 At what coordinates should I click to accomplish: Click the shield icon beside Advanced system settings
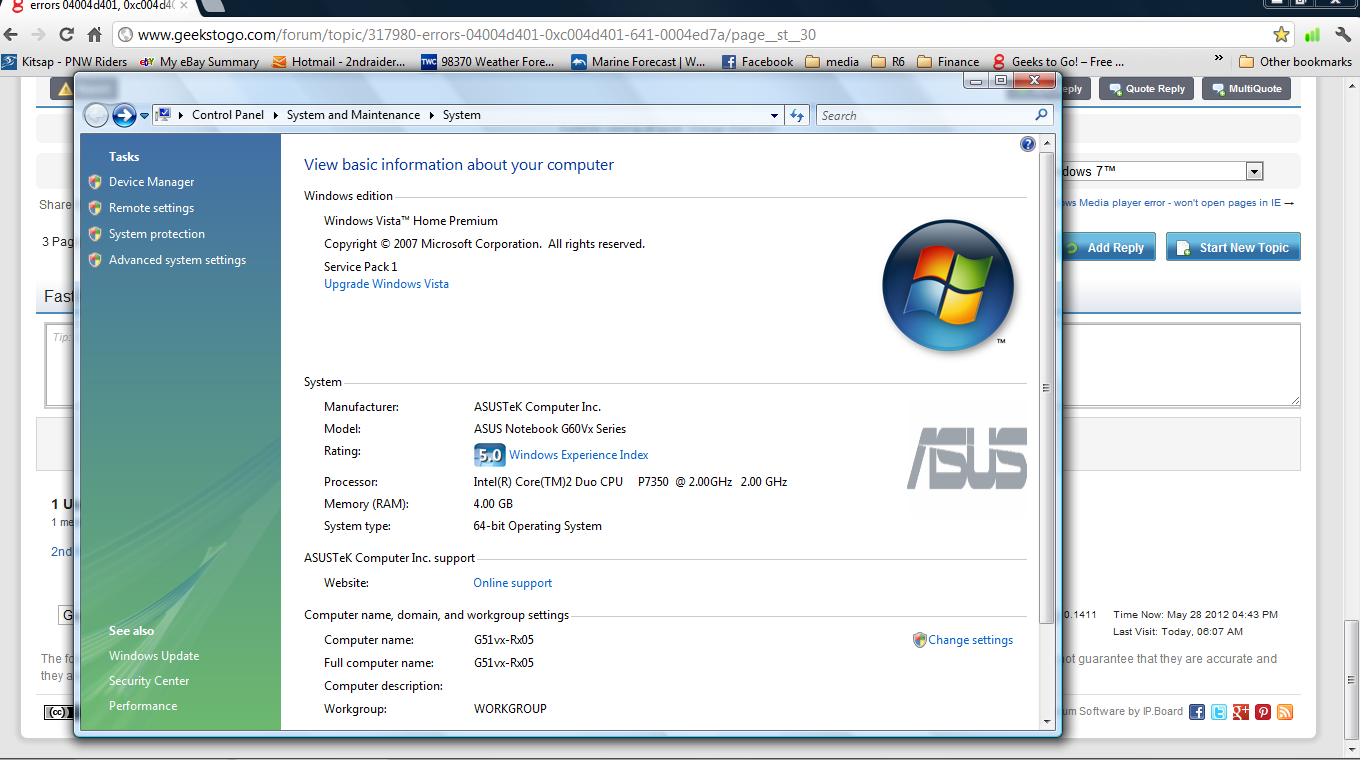point(95,260)
